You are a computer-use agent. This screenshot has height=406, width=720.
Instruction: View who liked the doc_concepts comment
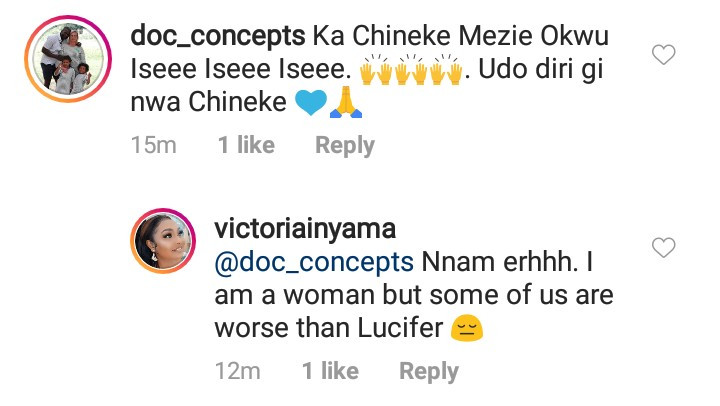point(246,145)
